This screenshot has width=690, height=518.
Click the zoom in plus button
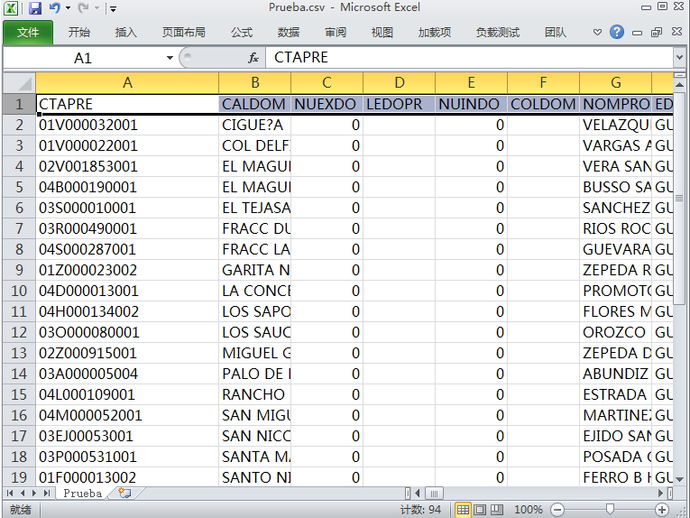pos(661,510)
